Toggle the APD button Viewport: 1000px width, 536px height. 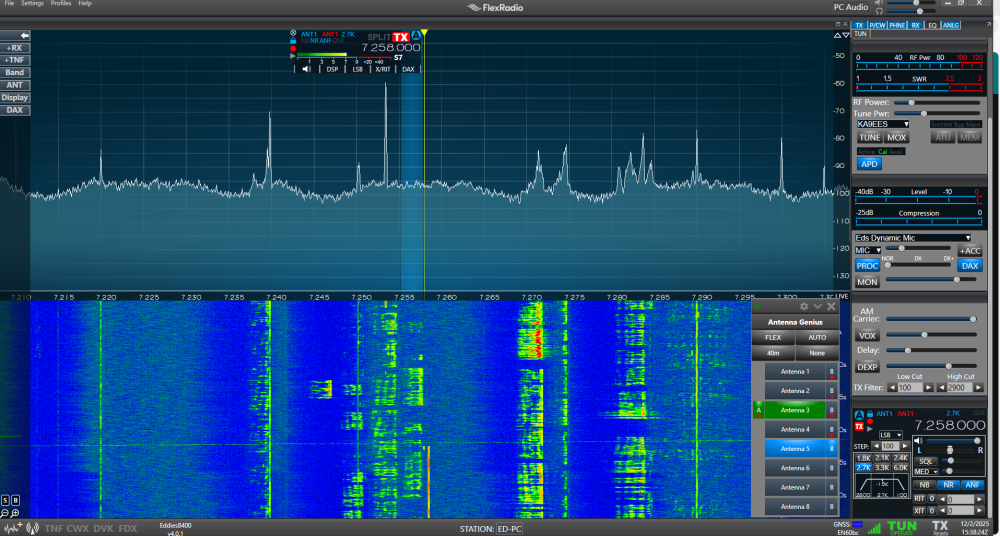tap(869, 164)
